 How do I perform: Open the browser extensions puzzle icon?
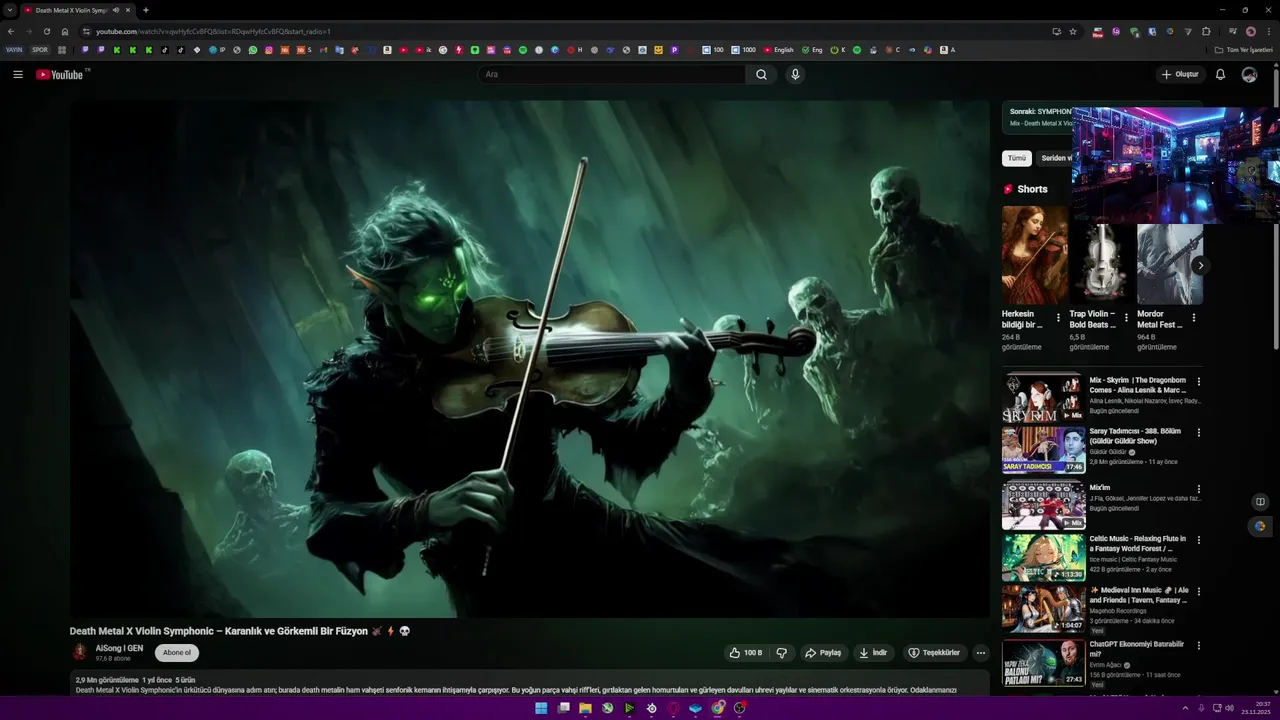tap(1206, 31)
